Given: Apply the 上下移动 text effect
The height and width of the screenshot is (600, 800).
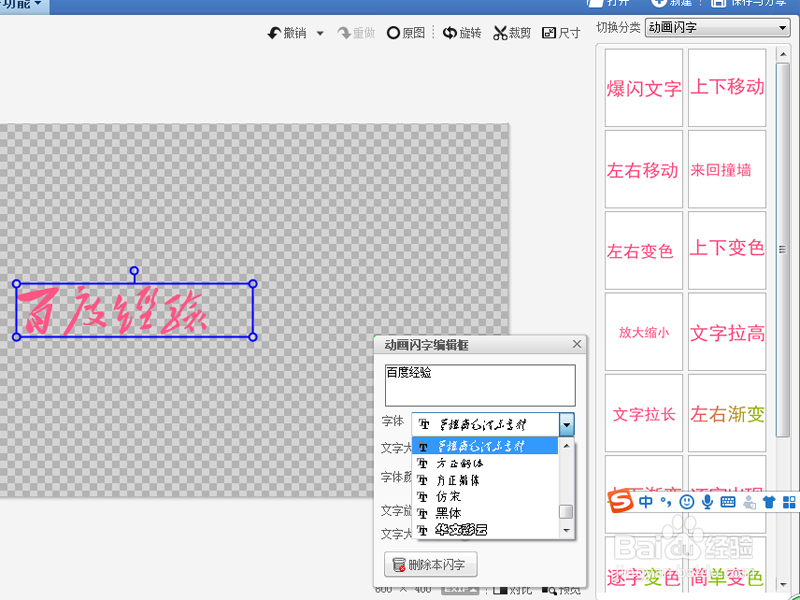Looking at the screenshot, I should [727, 88].
